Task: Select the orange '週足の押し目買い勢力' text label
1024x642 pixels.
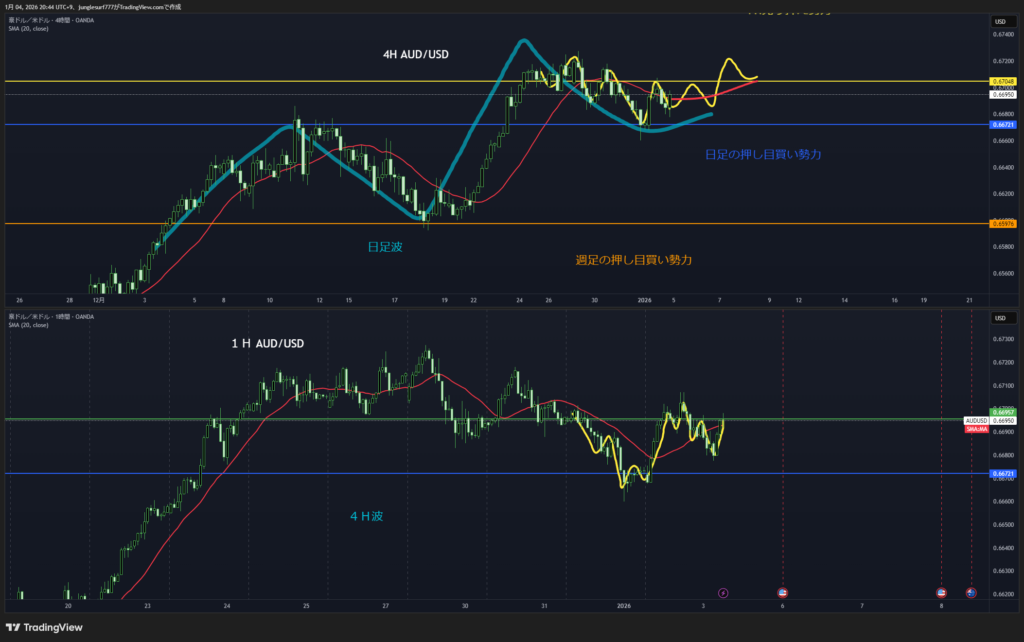Action: (634, 260)
